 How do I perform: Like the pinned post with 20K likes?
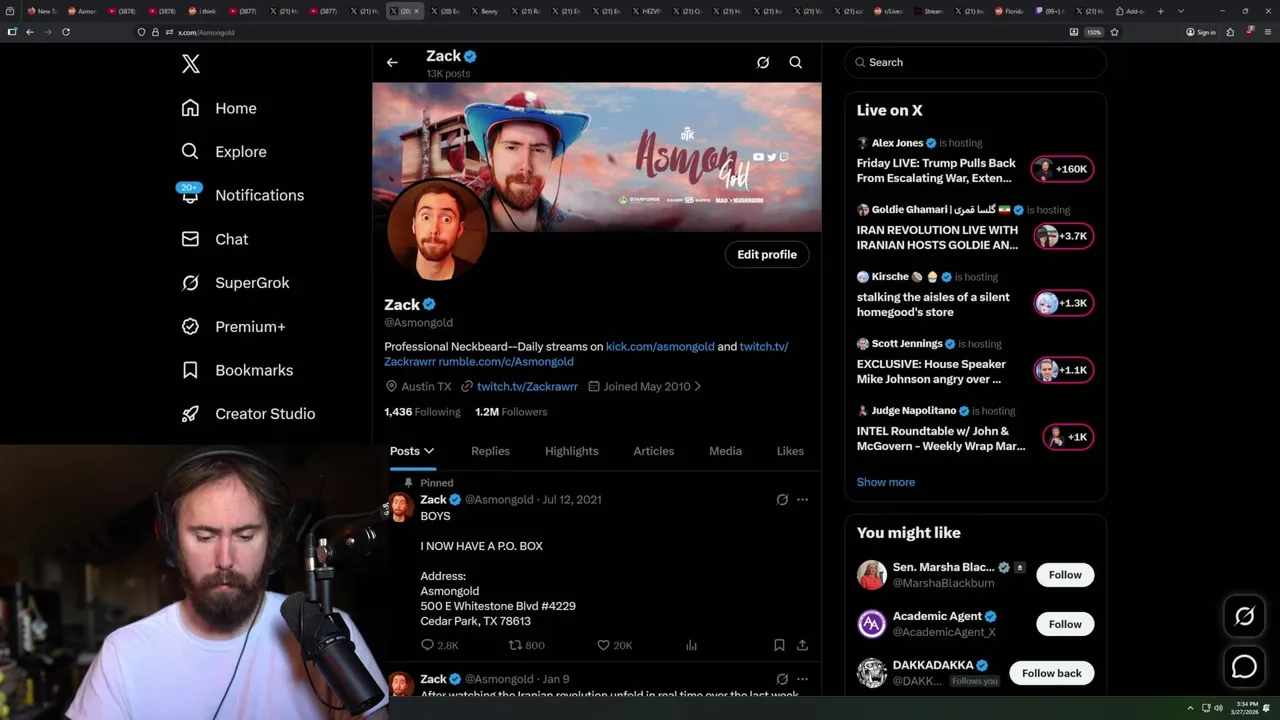coord(614,646)
